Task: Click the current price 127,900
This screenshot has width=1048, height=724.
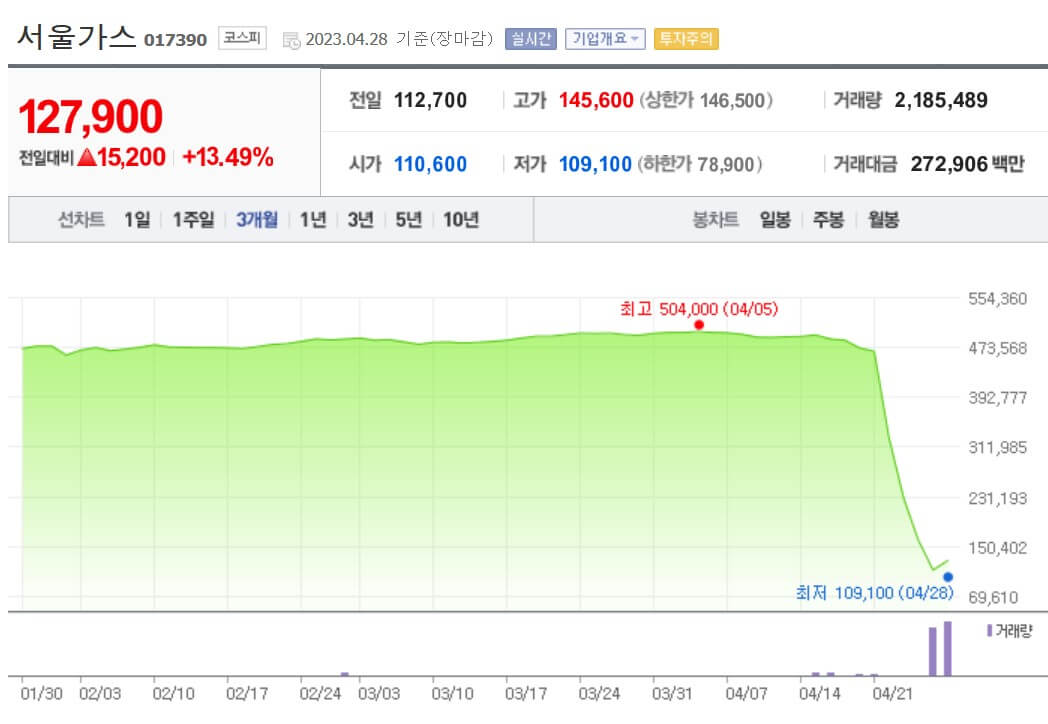Action: click(x=90, y=116)
